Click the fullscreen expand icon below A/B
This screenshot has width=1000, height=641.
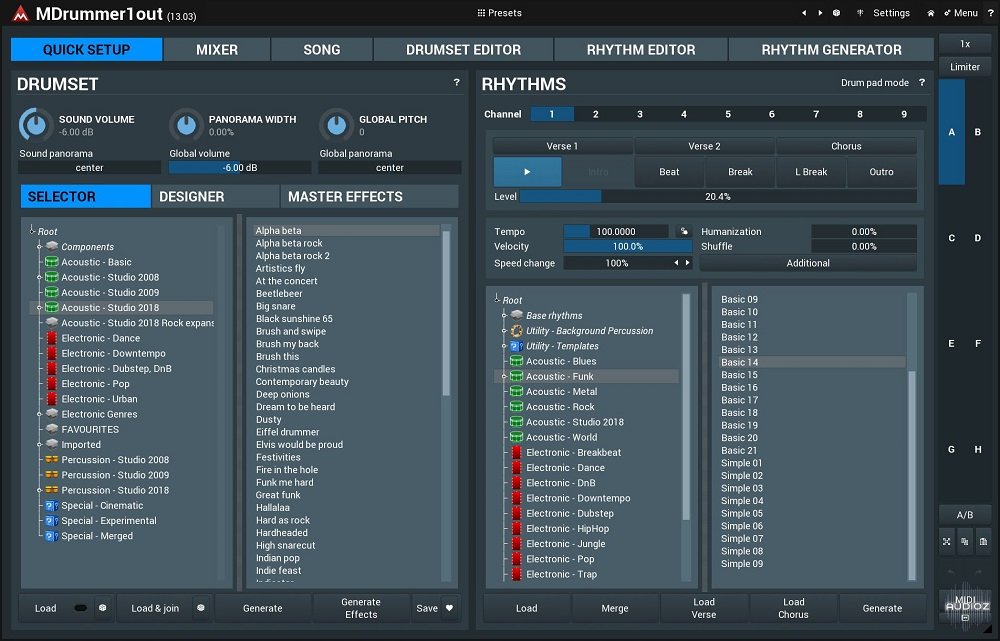pos(946,542)
